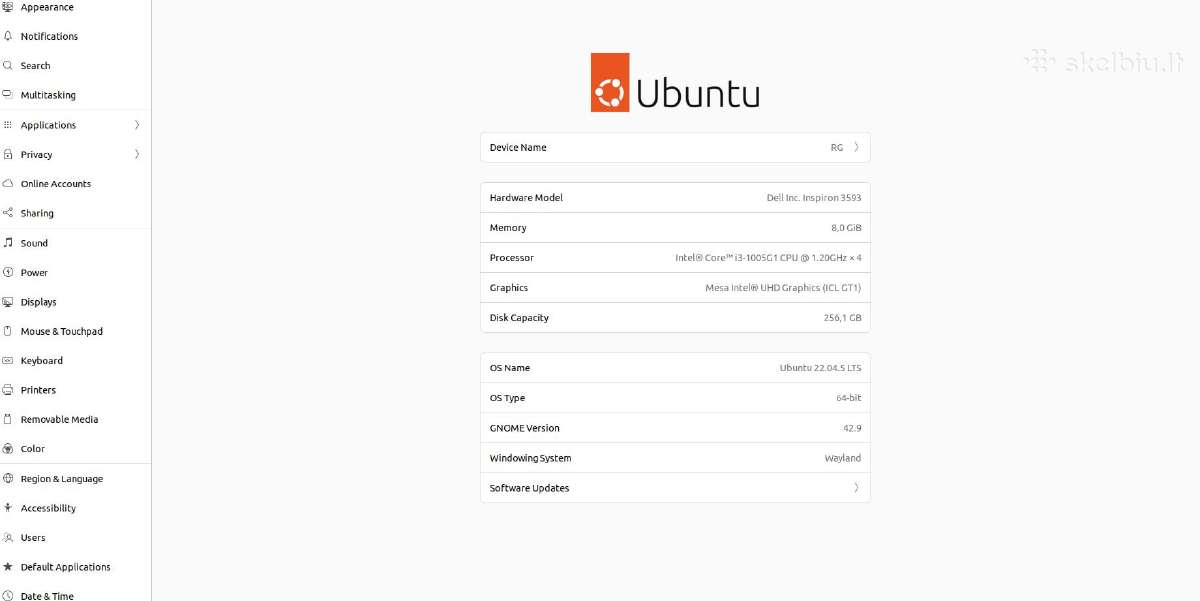The width and height of the screenshot is (1200, 601).
Task: Click the Privacy hand icon
Action: [8, 154]
